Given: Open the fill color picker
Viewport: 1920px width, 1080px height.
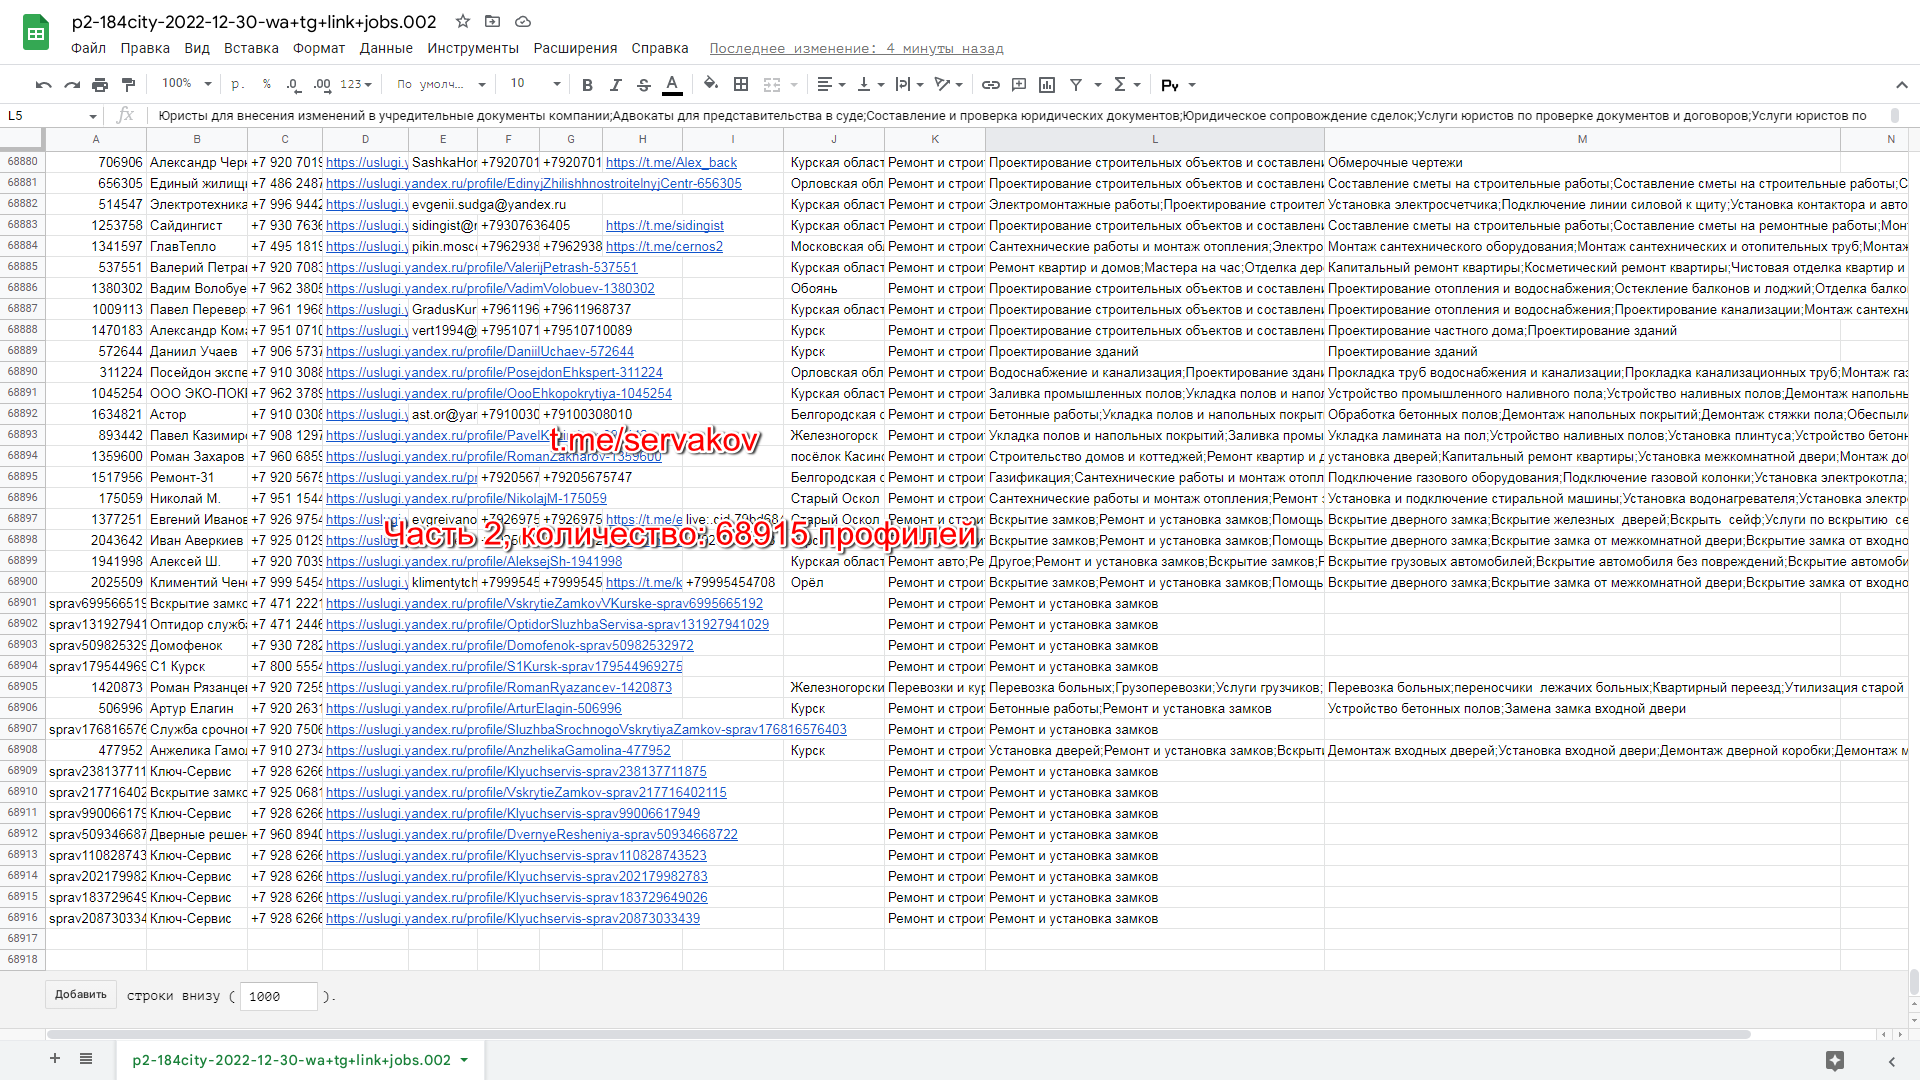Looking at the screenshot, I should (711, 85).
